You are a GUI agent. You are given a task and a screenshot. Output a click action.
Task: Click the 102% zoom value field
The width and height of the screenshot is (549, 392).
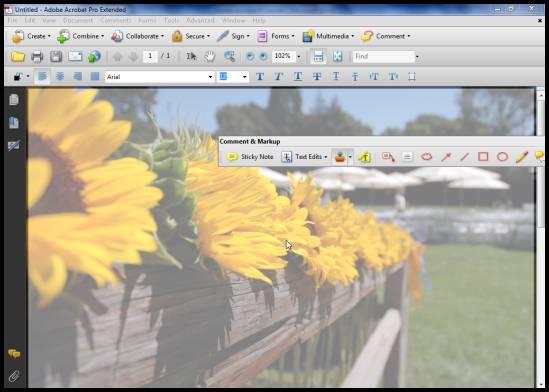click(x=284, y=56)
